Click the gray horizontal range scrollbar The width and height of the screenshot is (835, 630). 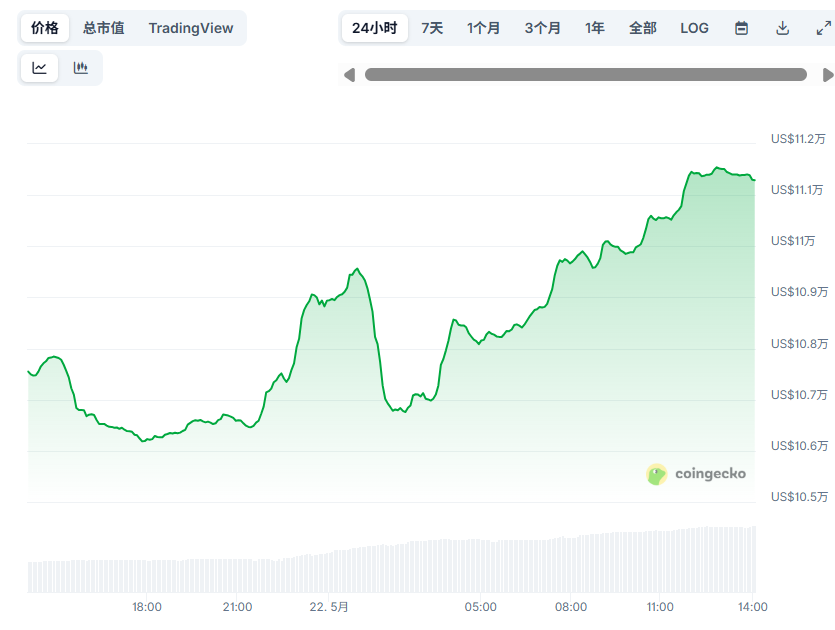[x=586, y=75]
